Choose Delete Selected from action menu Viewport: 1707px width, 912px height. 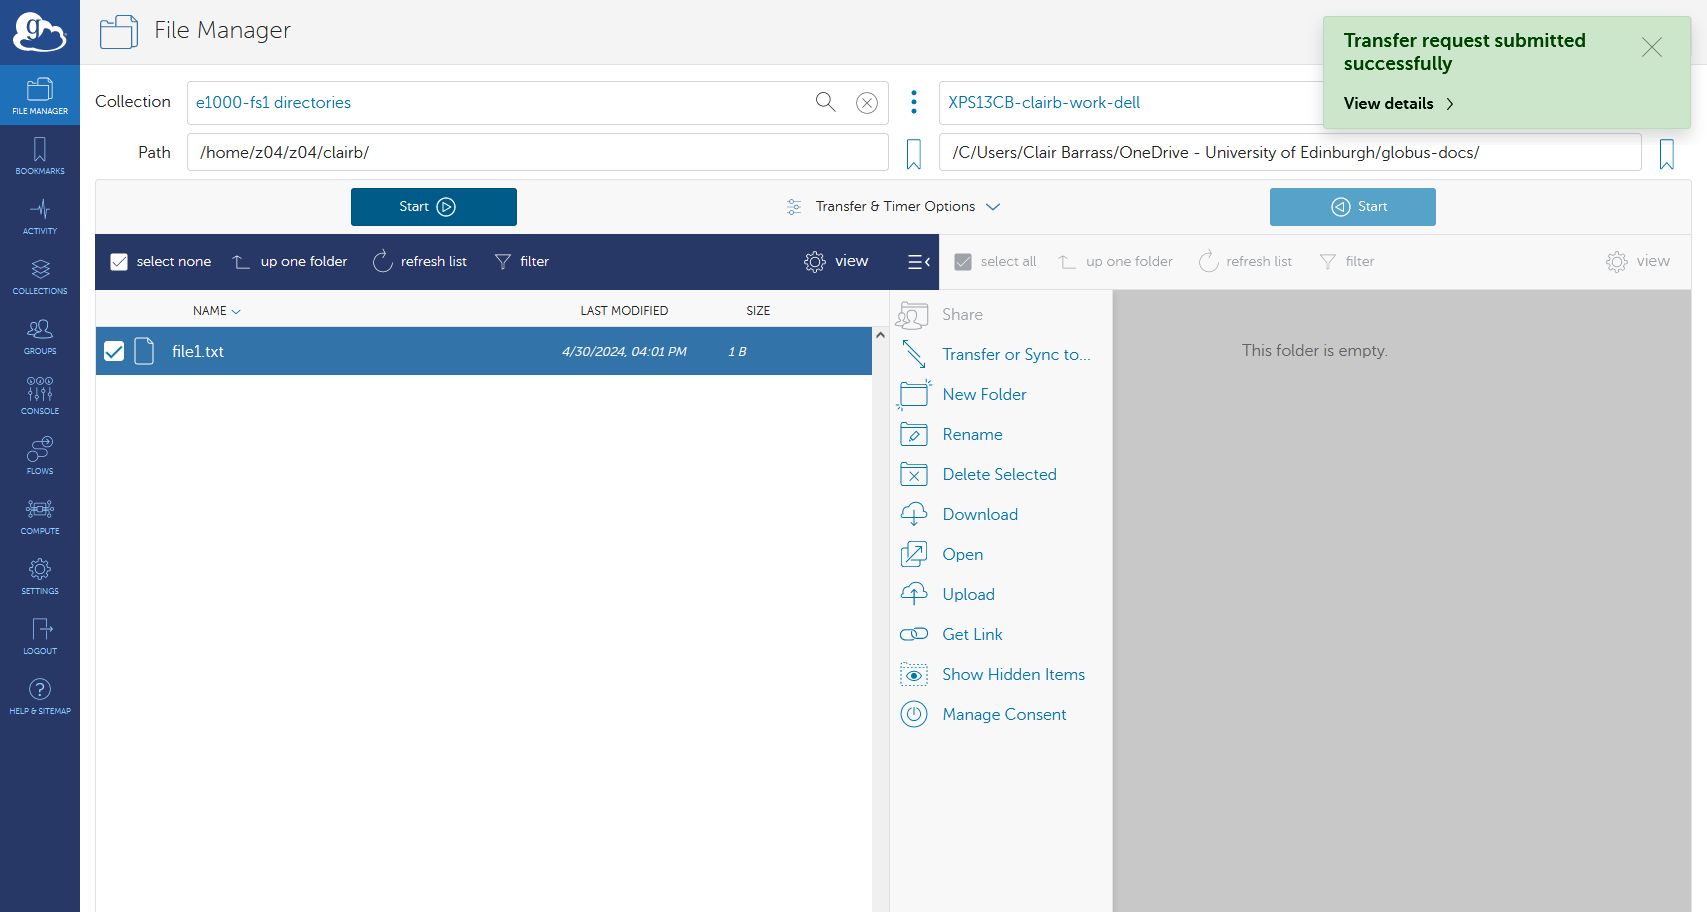pos(998,475)
